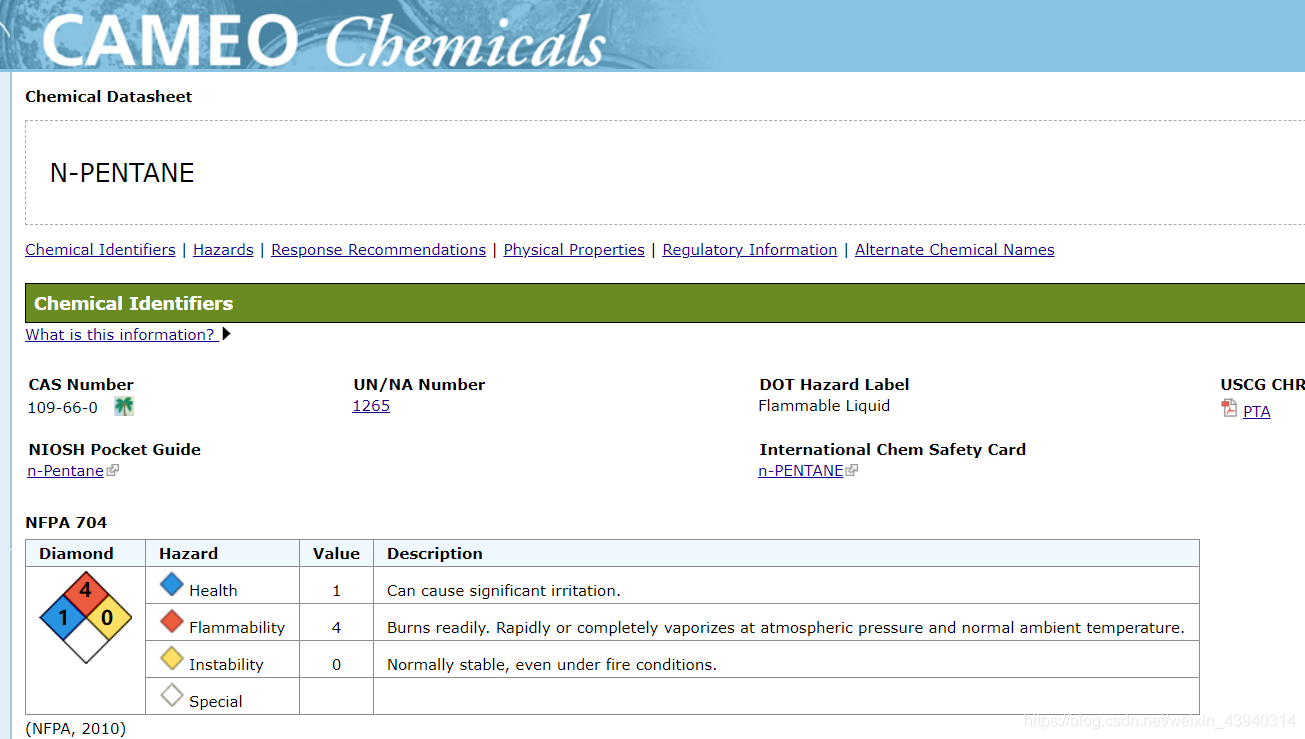
Task: Click the Flammability row value 4
Action: pos(336,628)
